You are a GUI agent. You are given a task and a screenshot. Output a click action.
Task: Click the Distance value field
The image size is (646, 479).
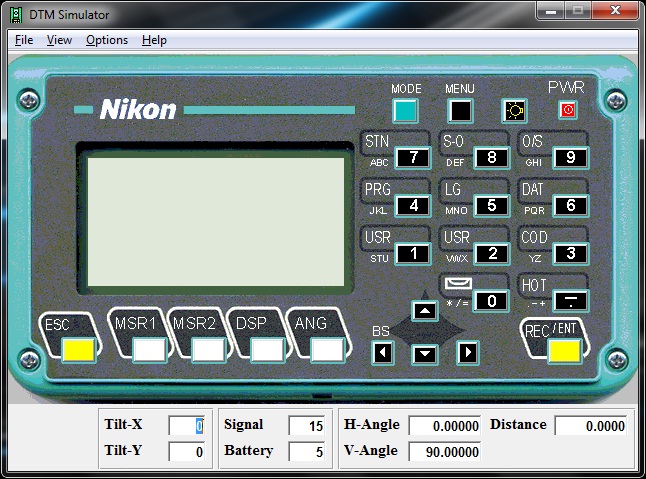coord(591,425)
